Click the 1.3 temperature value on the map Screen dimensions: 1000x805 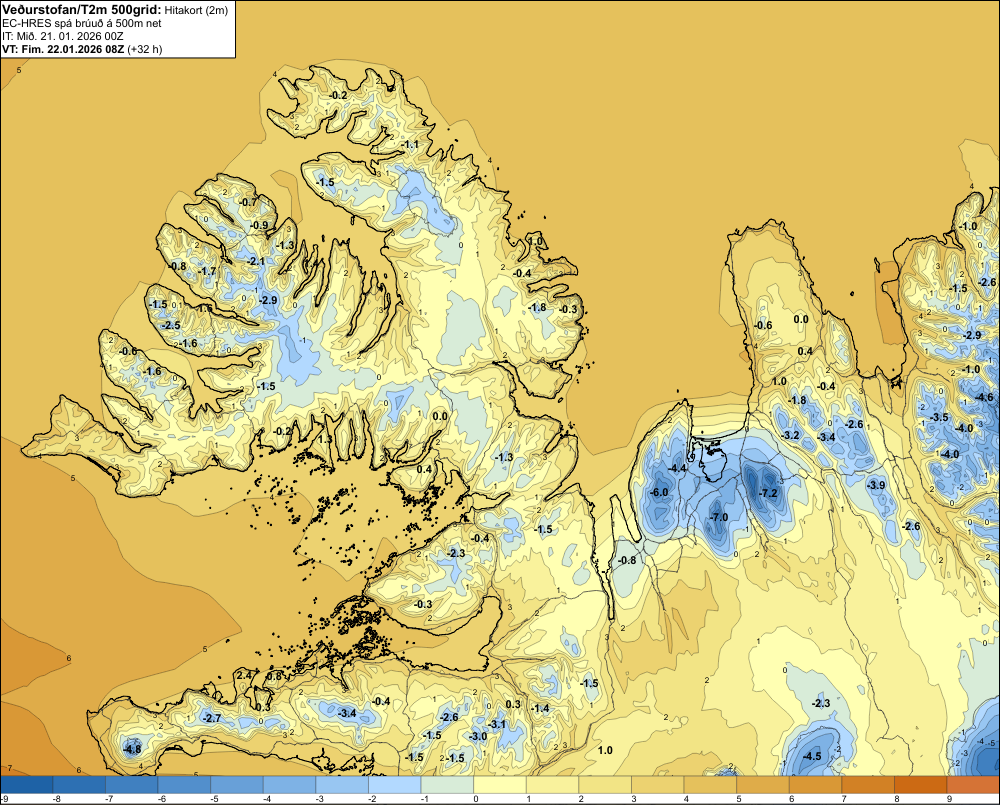(x=325, y=439)
